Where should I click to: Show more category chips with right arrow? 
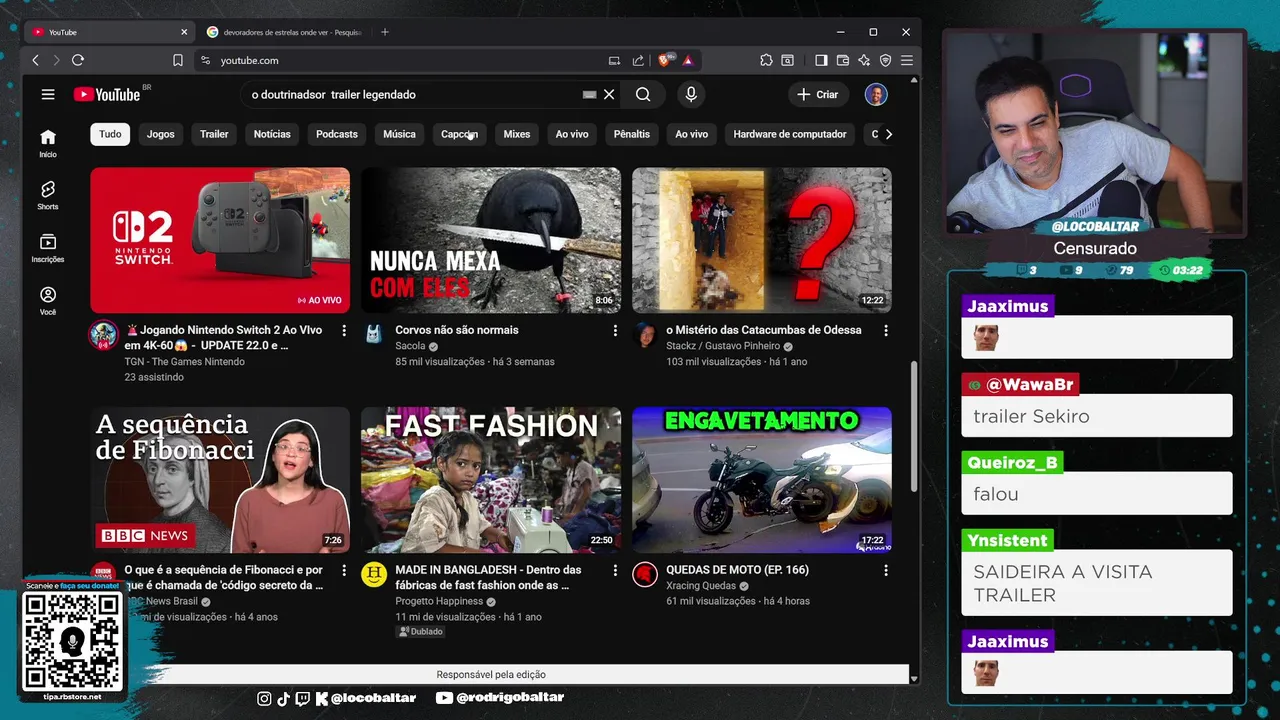(x=888, y=134)
